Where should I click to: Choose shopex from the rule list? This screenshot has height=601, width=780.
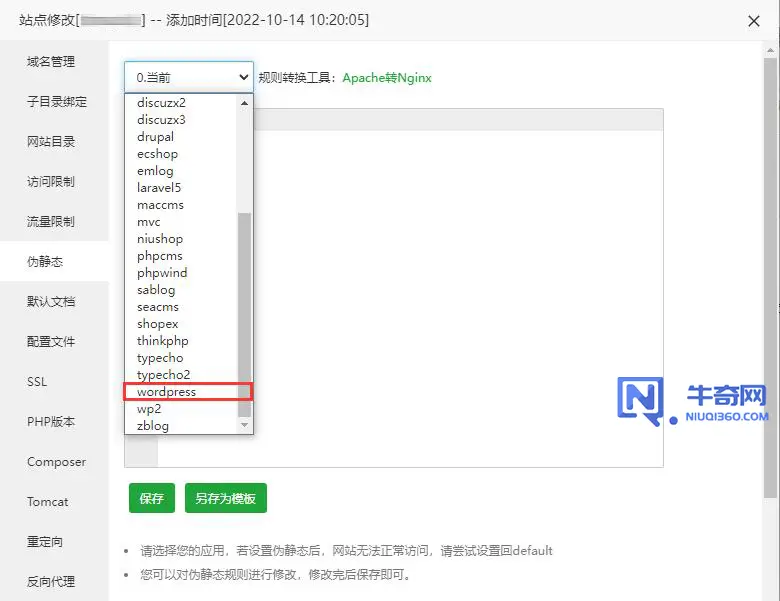pyautogui.click(x=181, y=324)
